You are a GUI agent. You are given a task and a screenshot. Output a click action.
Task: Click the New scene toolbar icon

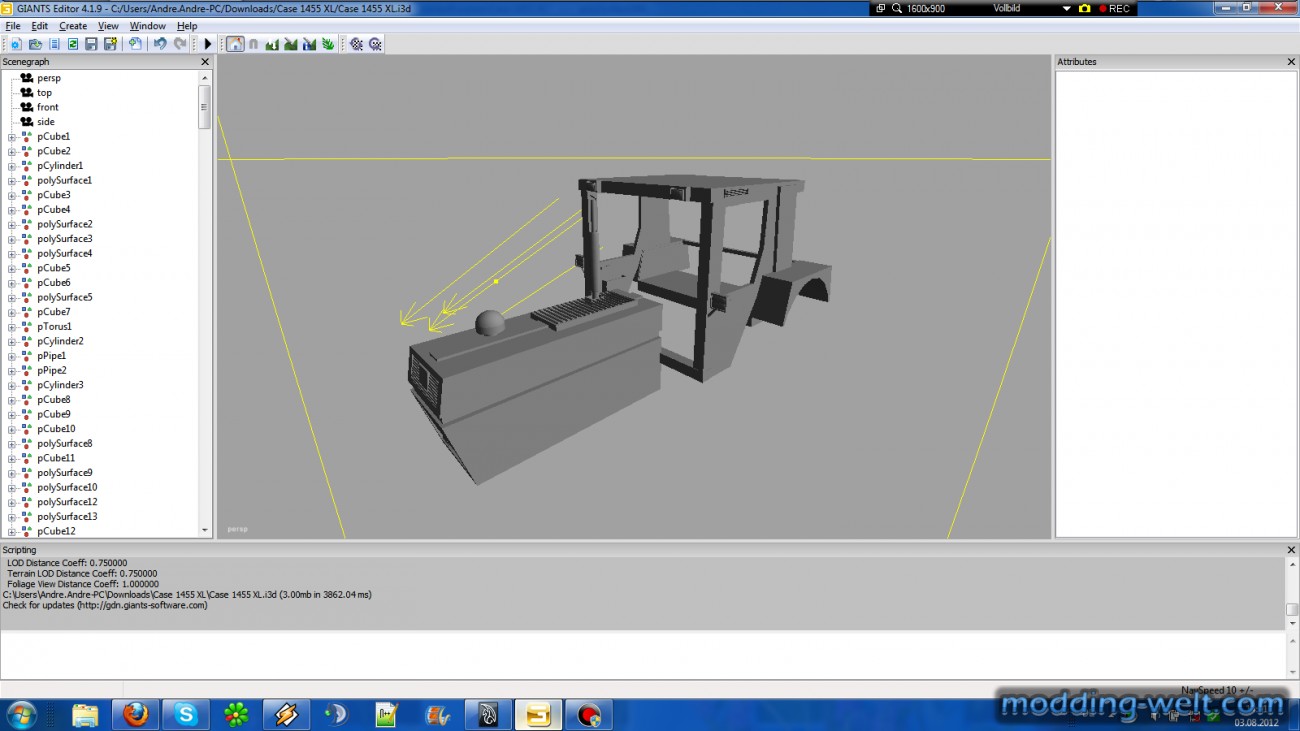[16, 44]
